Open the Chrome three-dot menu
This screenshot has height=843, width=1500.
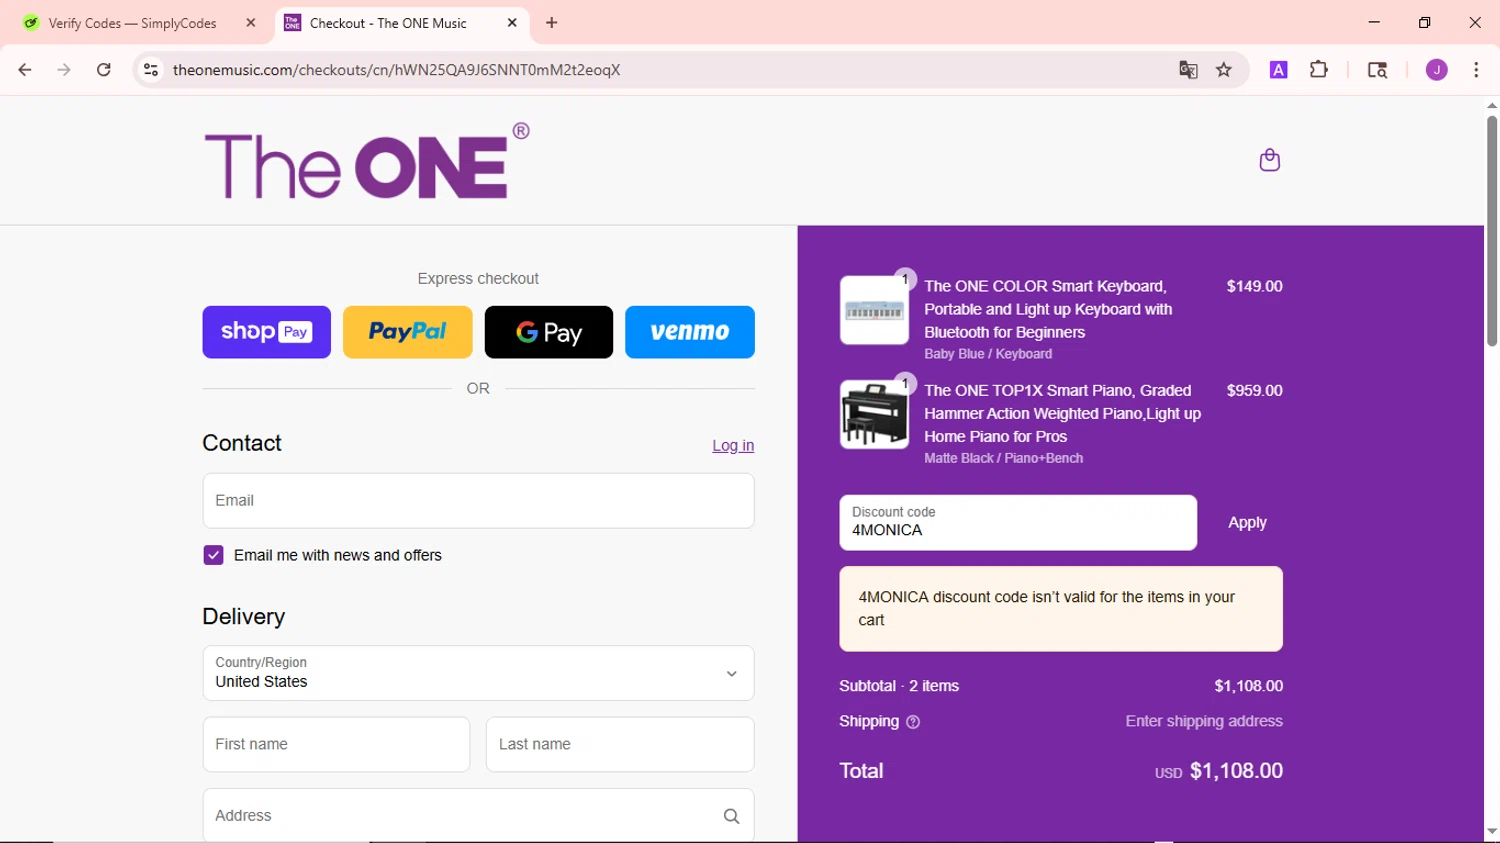tap(1476, 70)
